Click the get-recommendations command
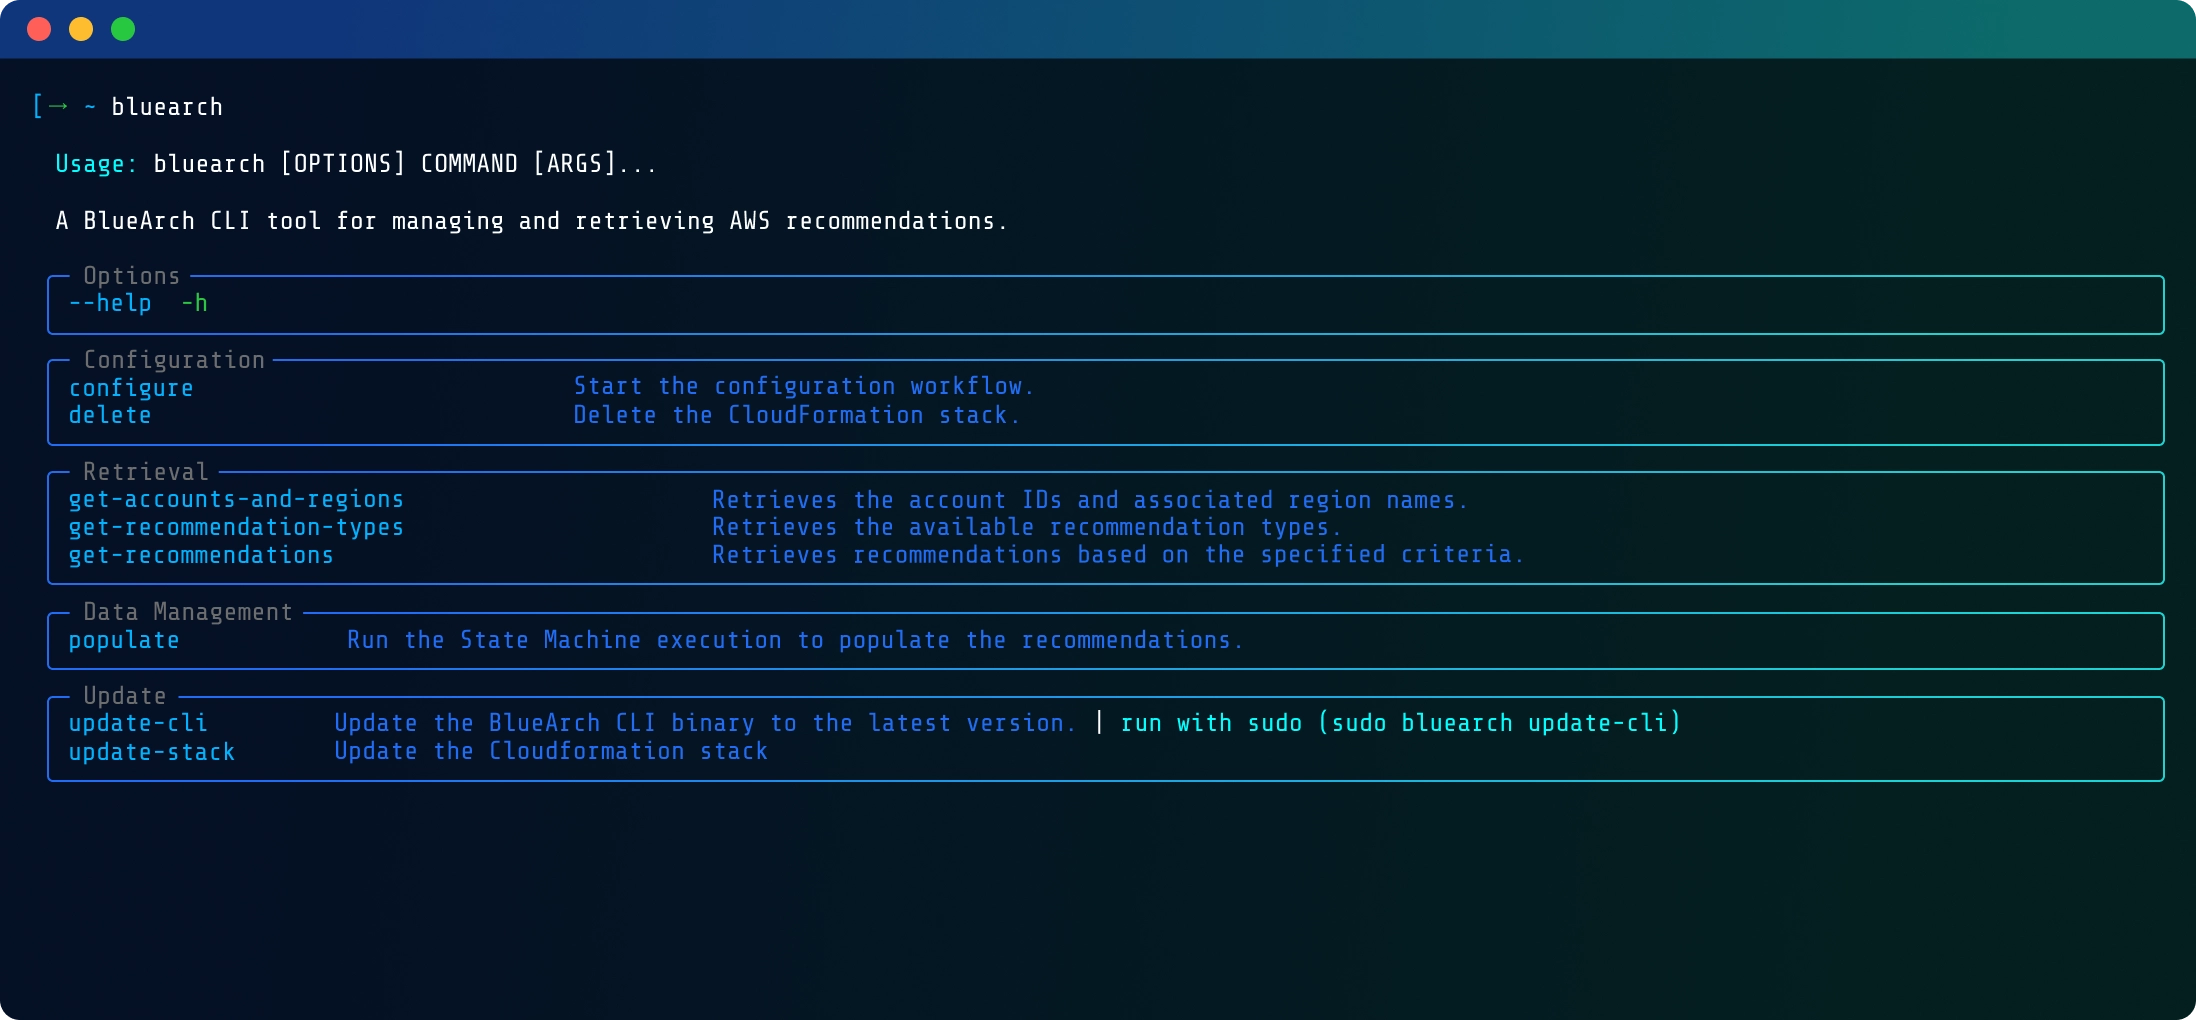This screenshot has width=2196, height=1020. click(199, 555)
